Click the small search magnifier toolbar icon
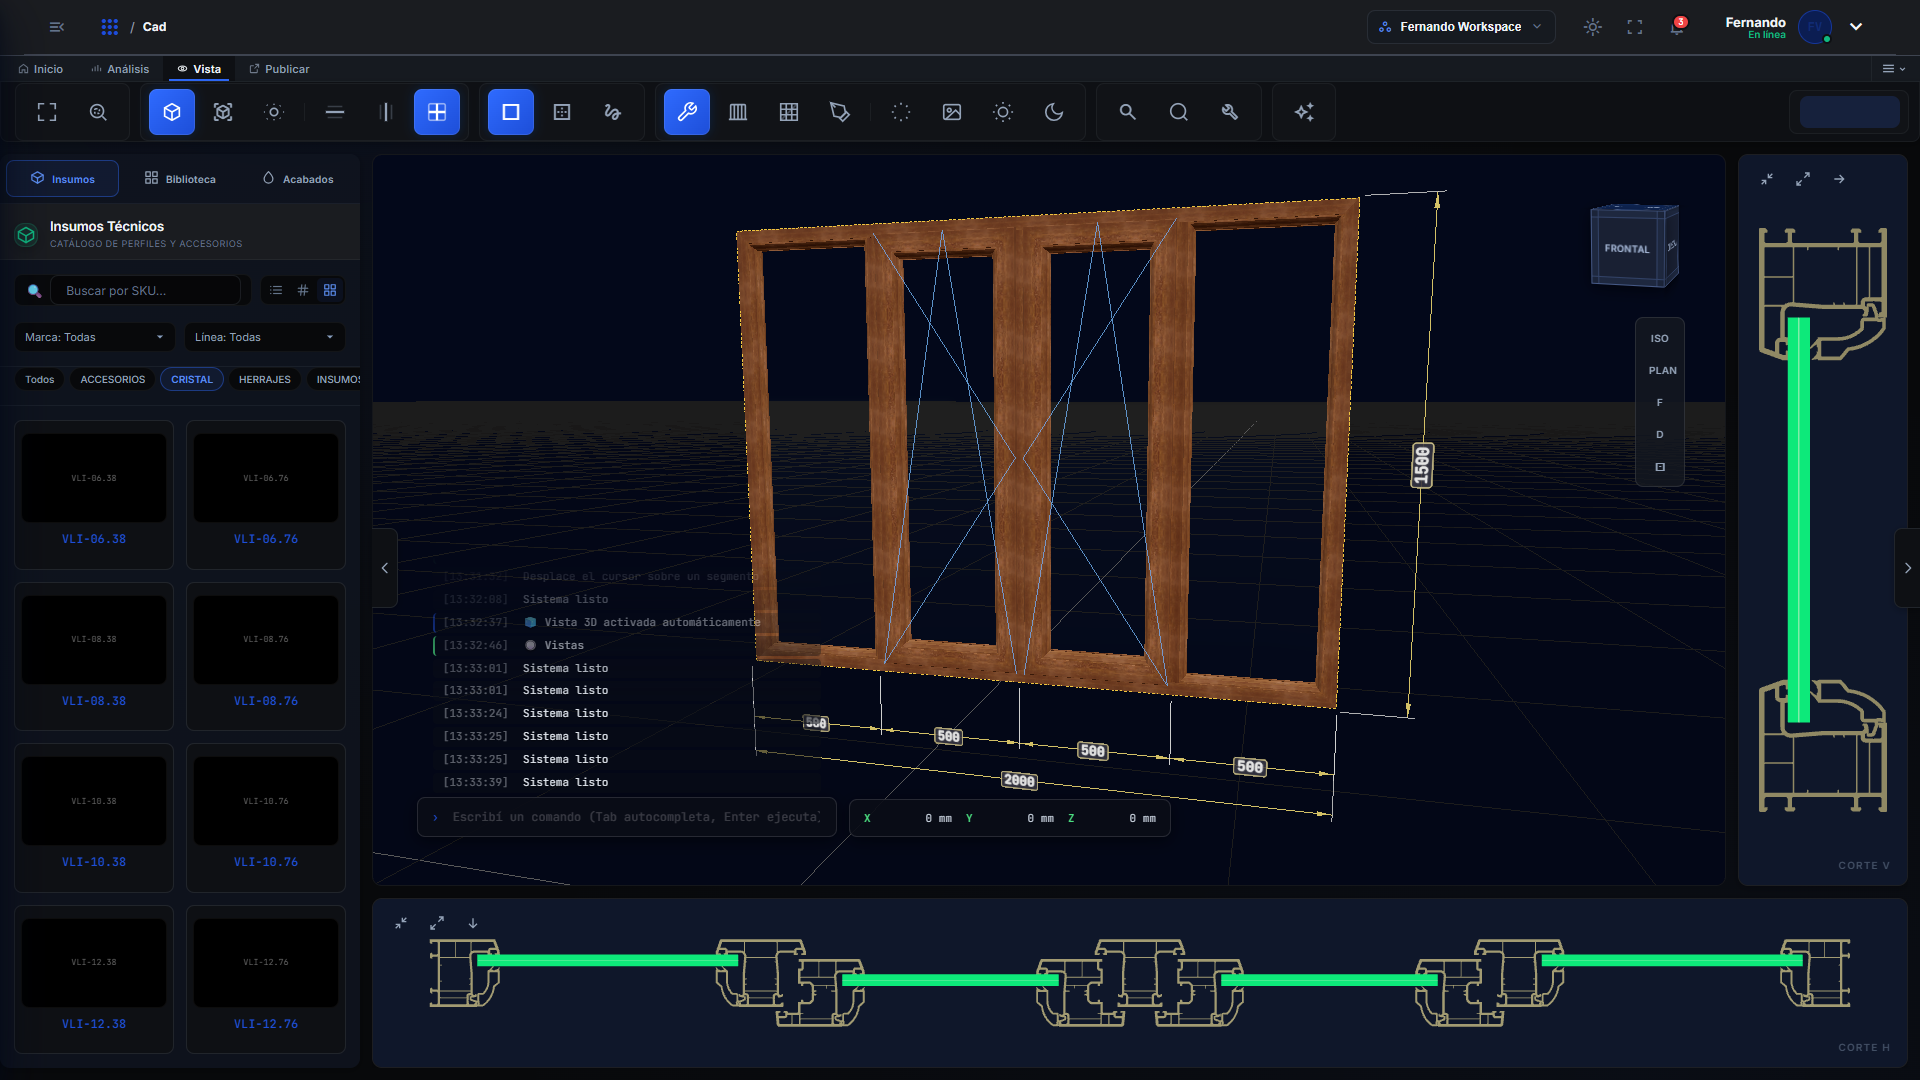 pos(1128,112)
